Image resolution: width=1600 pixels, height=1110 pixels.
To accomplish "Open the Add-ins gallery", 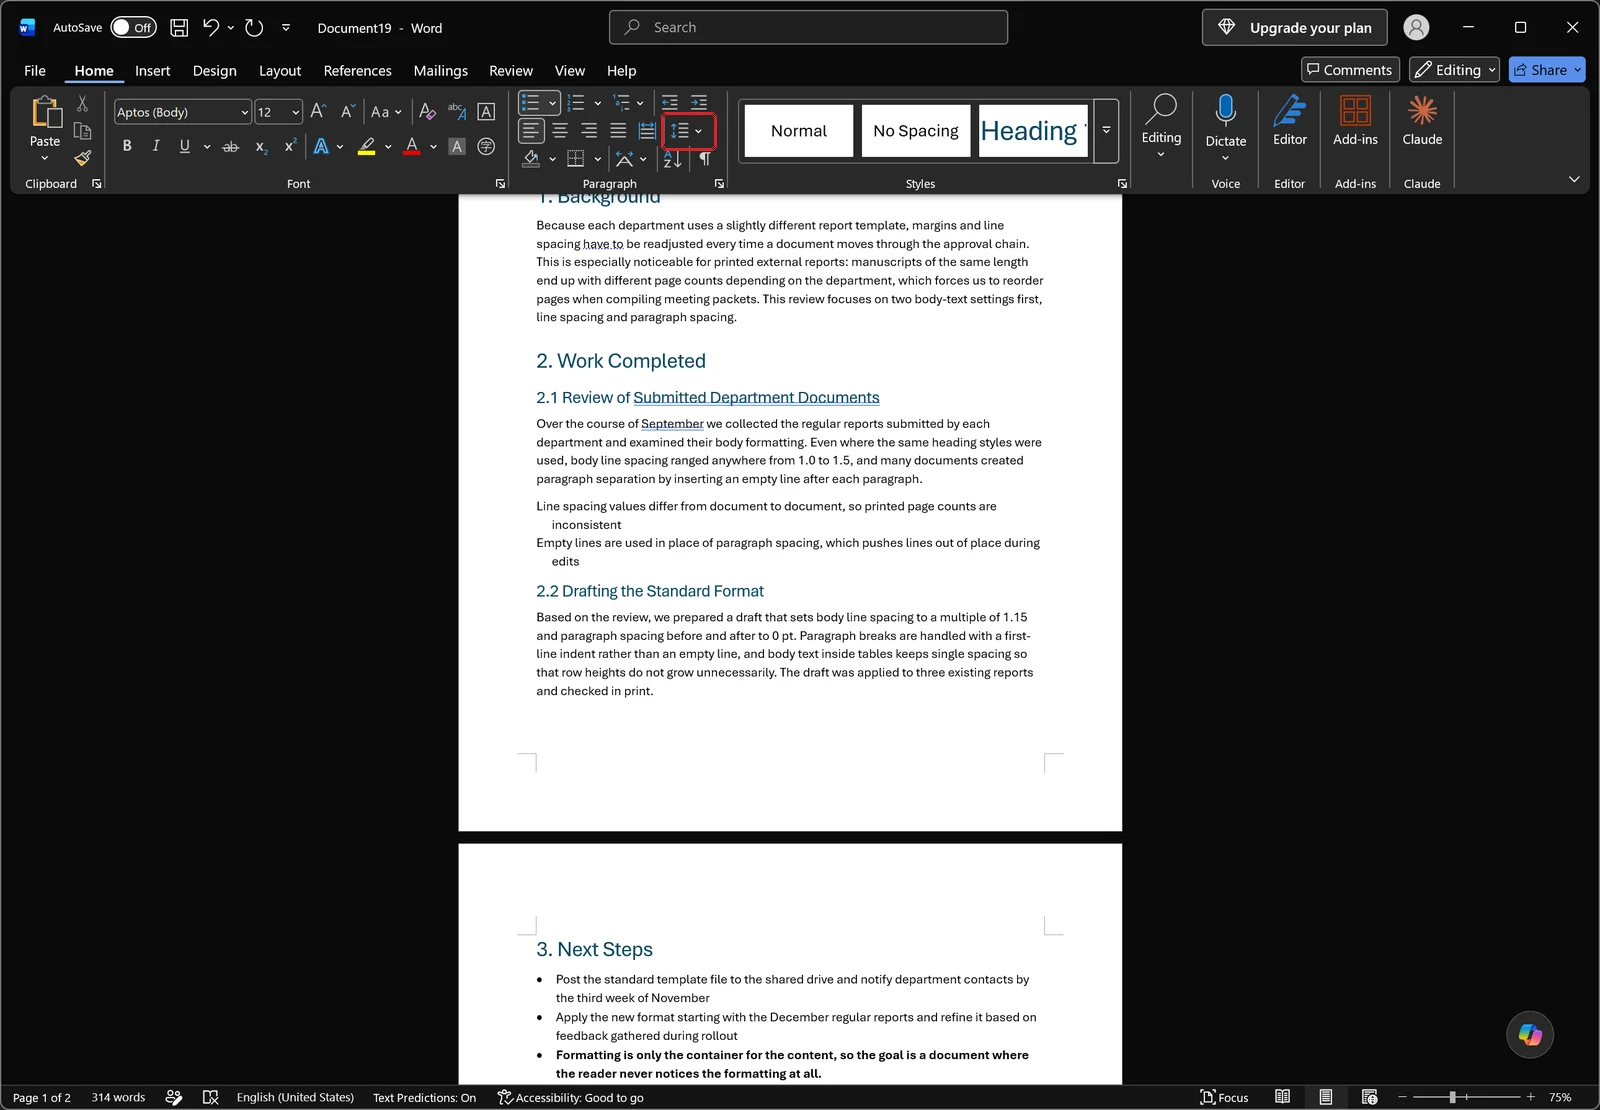I will pyautogui.click(x=1355, y=121).
